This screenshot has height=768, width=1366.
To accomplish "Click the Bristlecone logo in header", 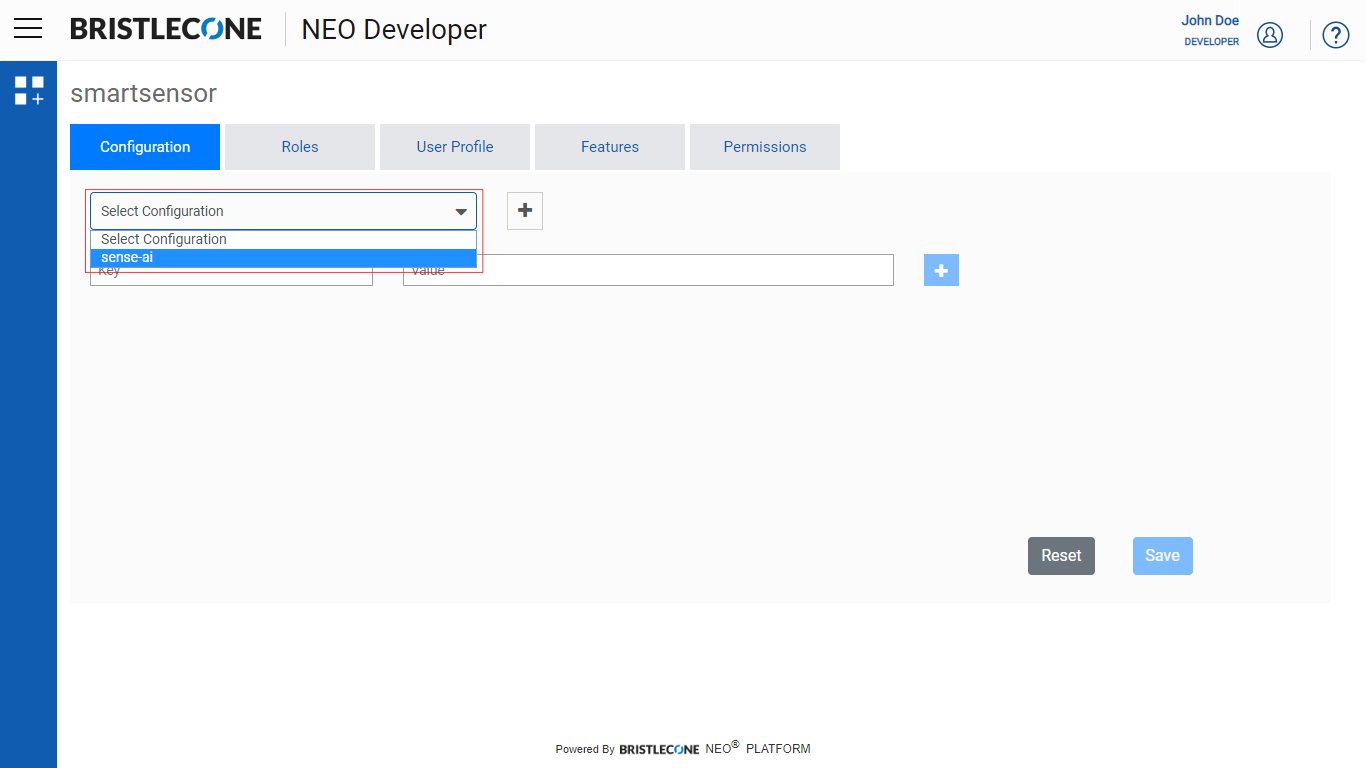I will 166,29.
